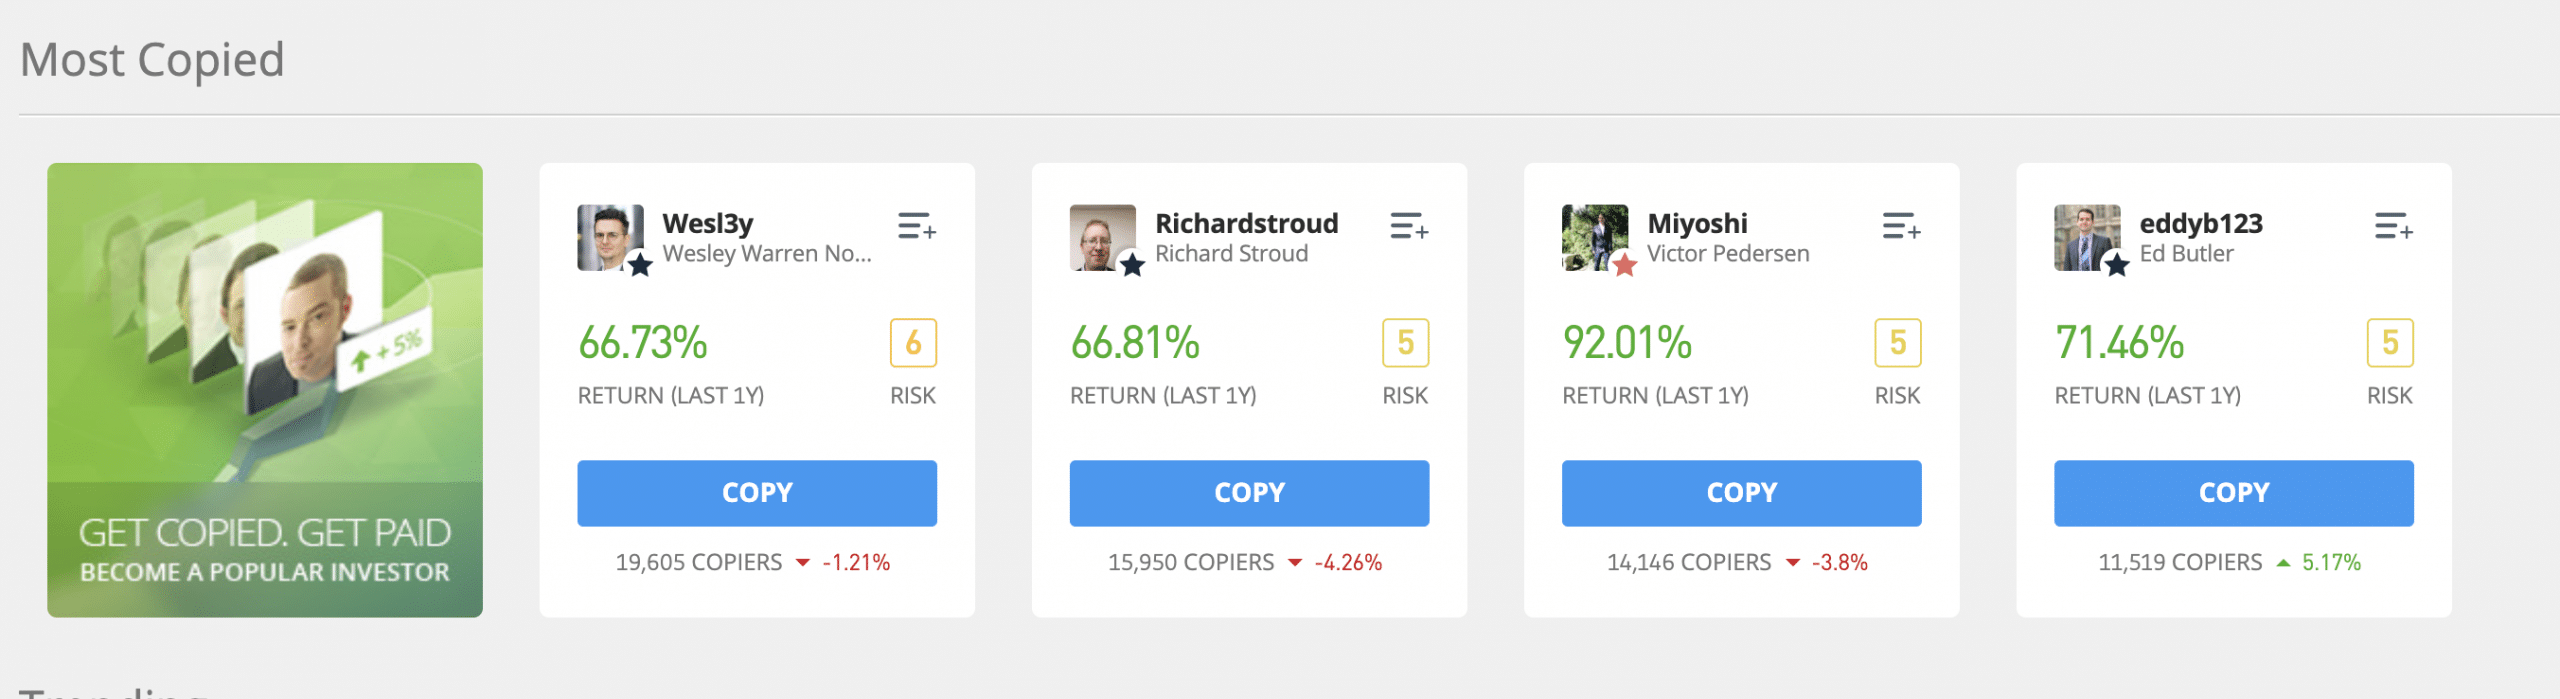Open Miyoshi username link
The height and width of the screenshot is (699, 2560).
pyautogui.click(x=1697, y=223)
